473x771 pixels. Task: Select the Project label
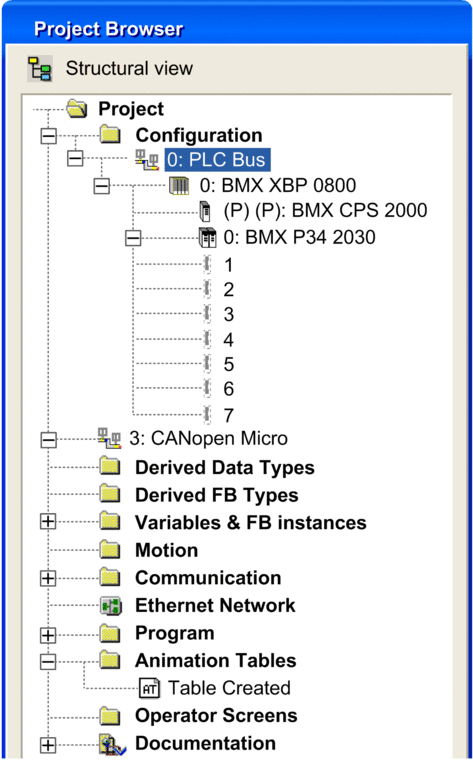[131, 109]
